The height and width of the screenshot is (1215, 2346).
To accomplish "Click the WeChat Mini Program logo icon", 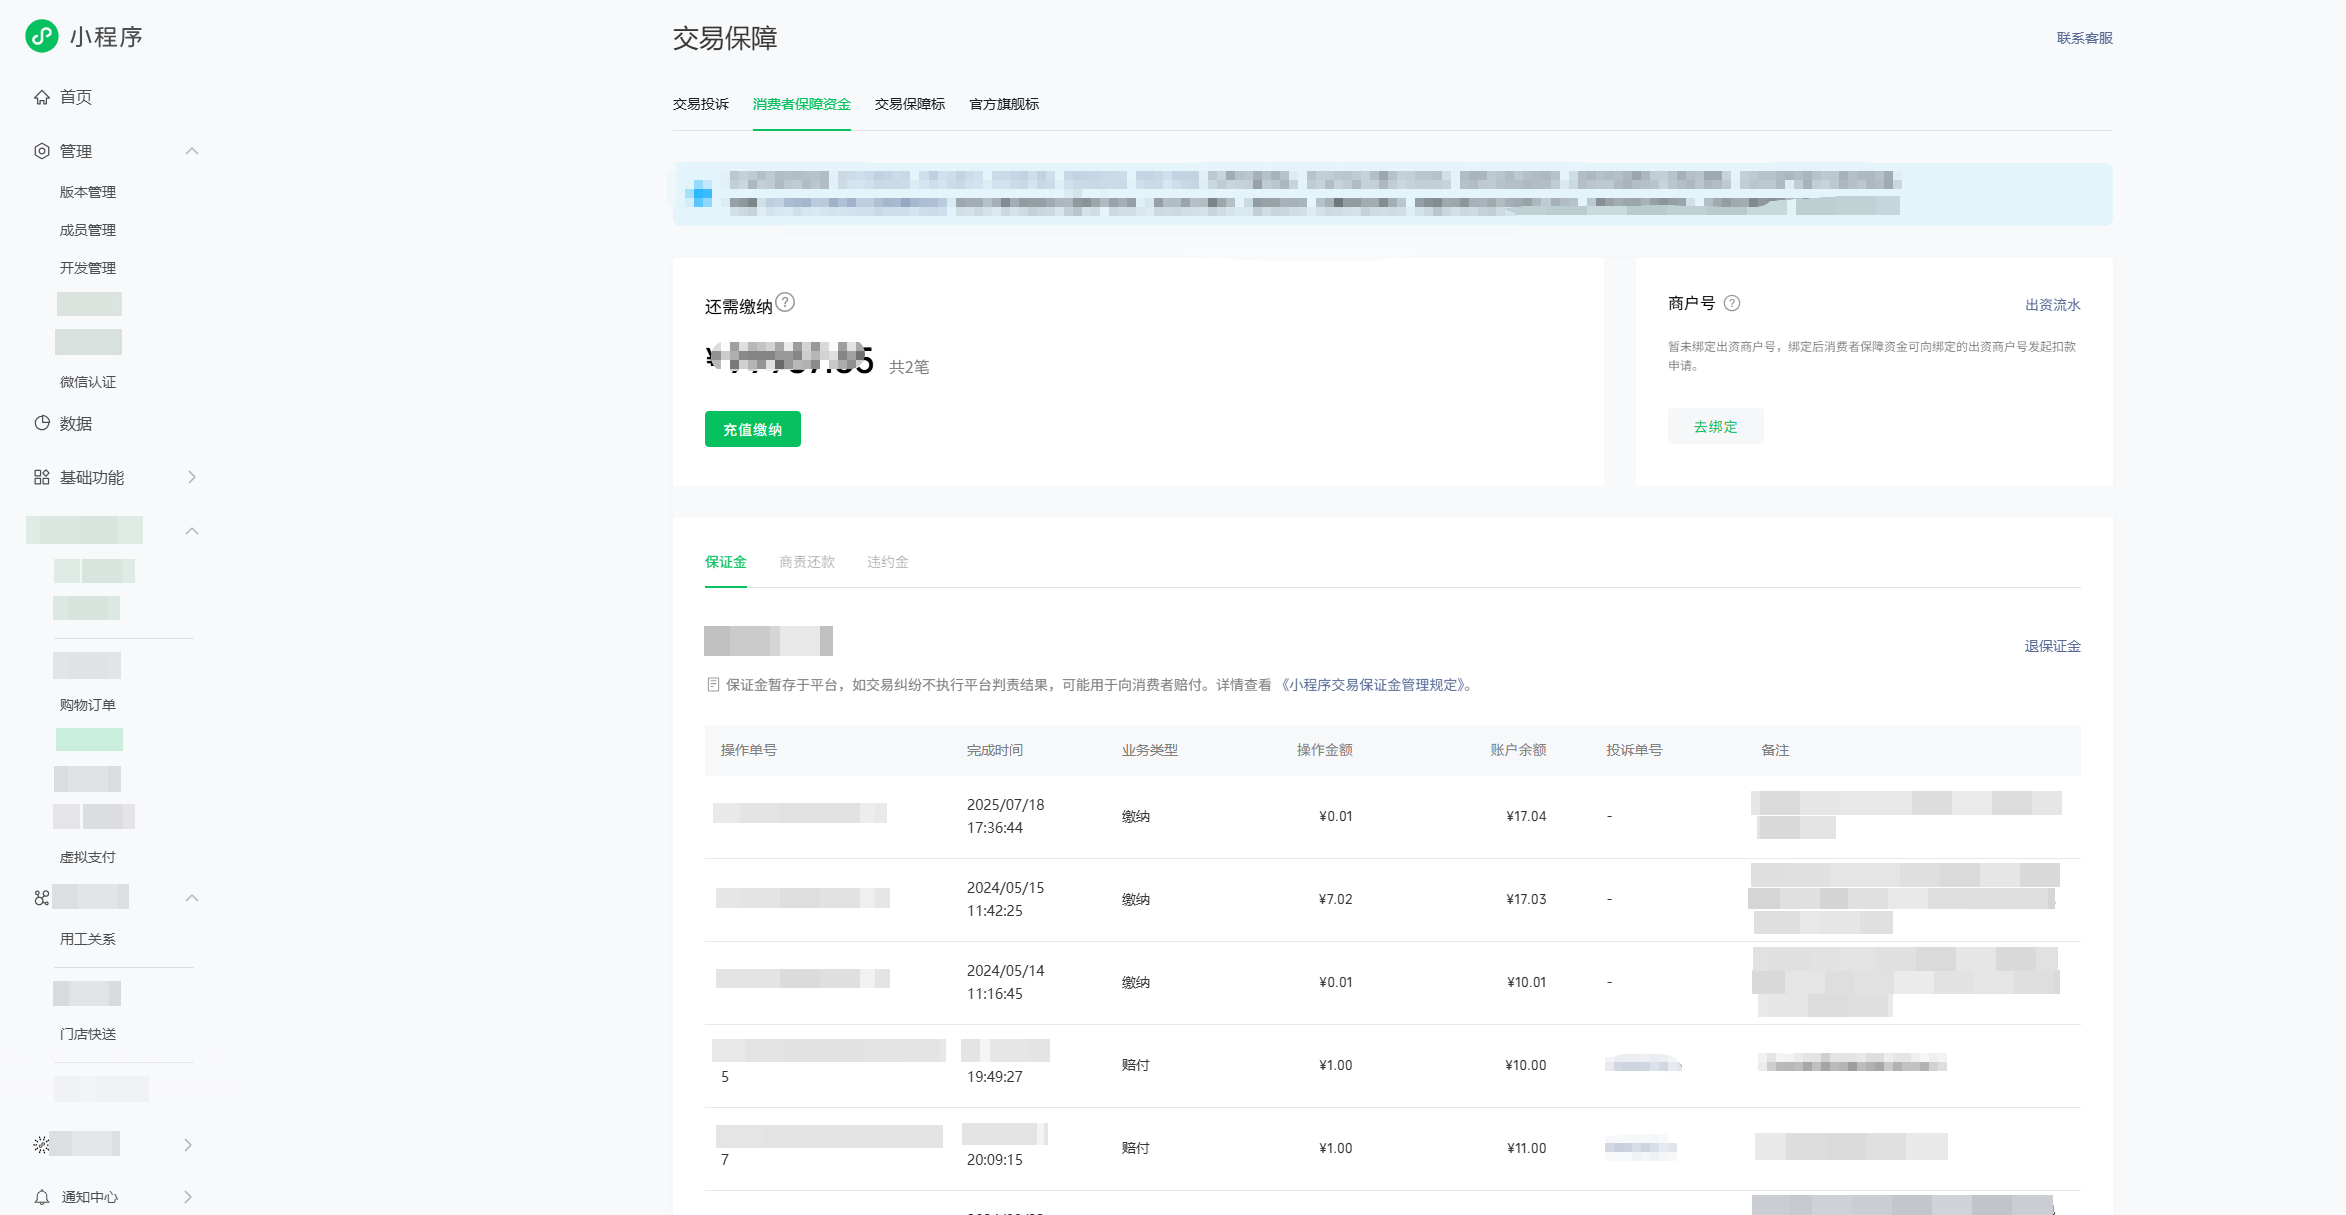I will 42,36.
